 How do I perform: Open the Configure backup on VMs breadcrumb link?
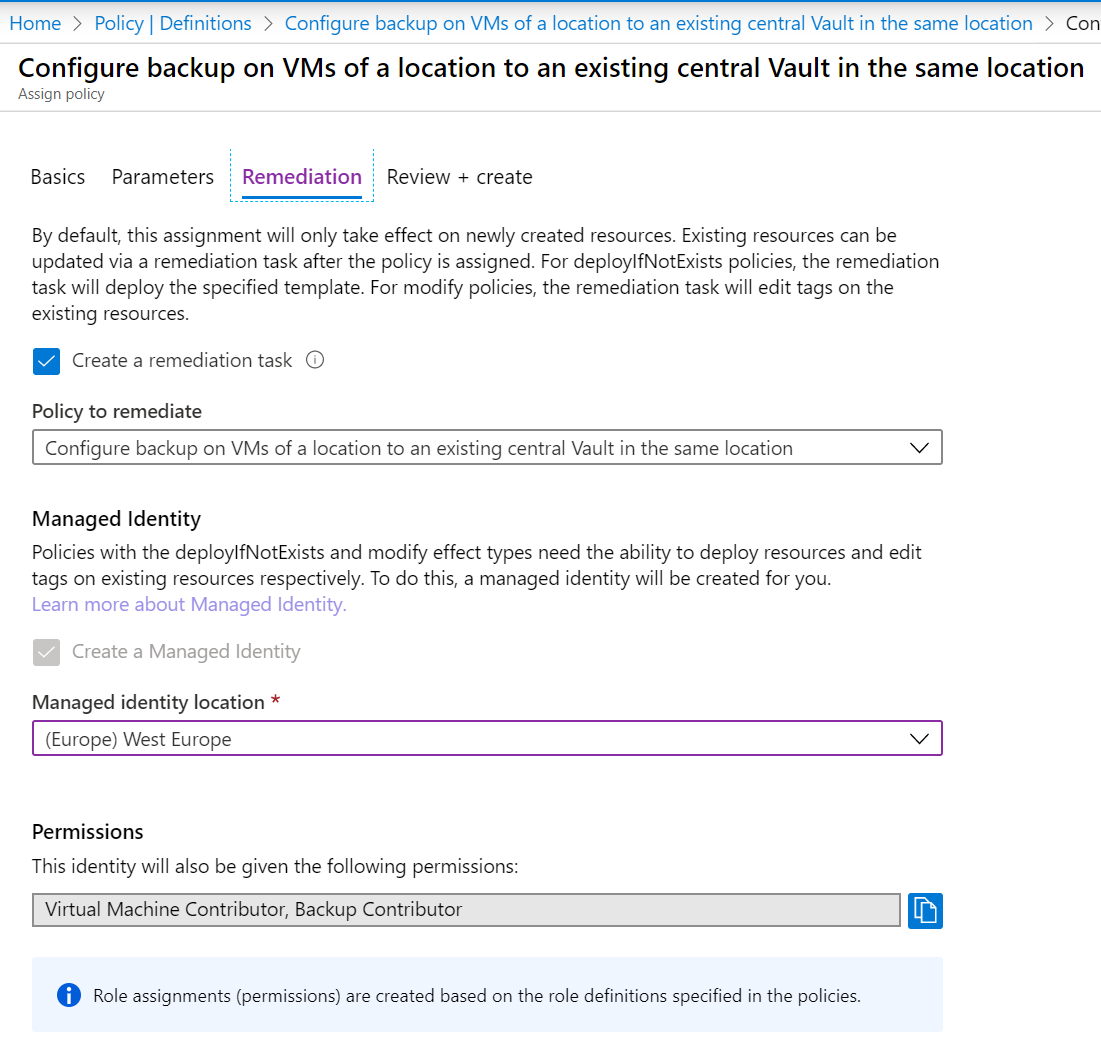coord(658,23)
